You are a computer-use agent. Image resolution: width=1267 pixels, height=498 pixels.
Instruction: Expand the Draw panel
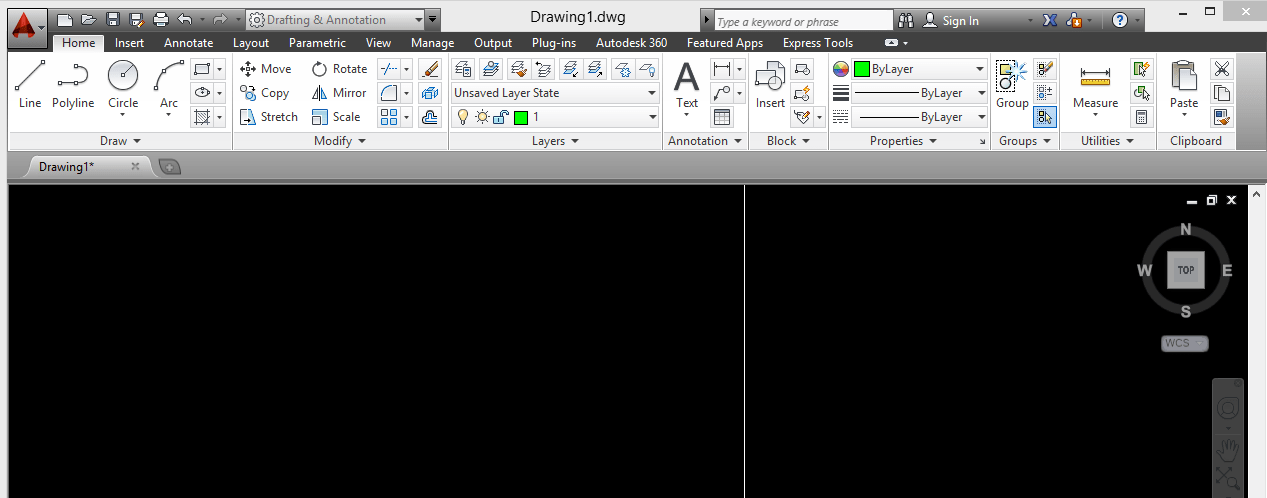(x=120, y=141)
